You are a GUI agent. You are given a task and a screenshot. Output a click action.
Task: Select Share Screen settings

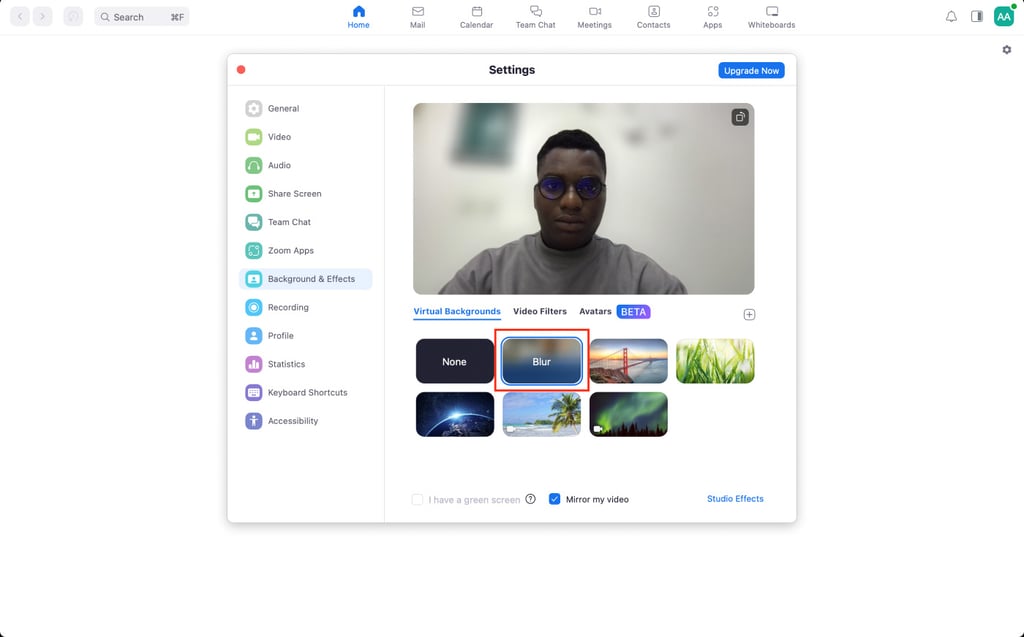pos(306,193)
